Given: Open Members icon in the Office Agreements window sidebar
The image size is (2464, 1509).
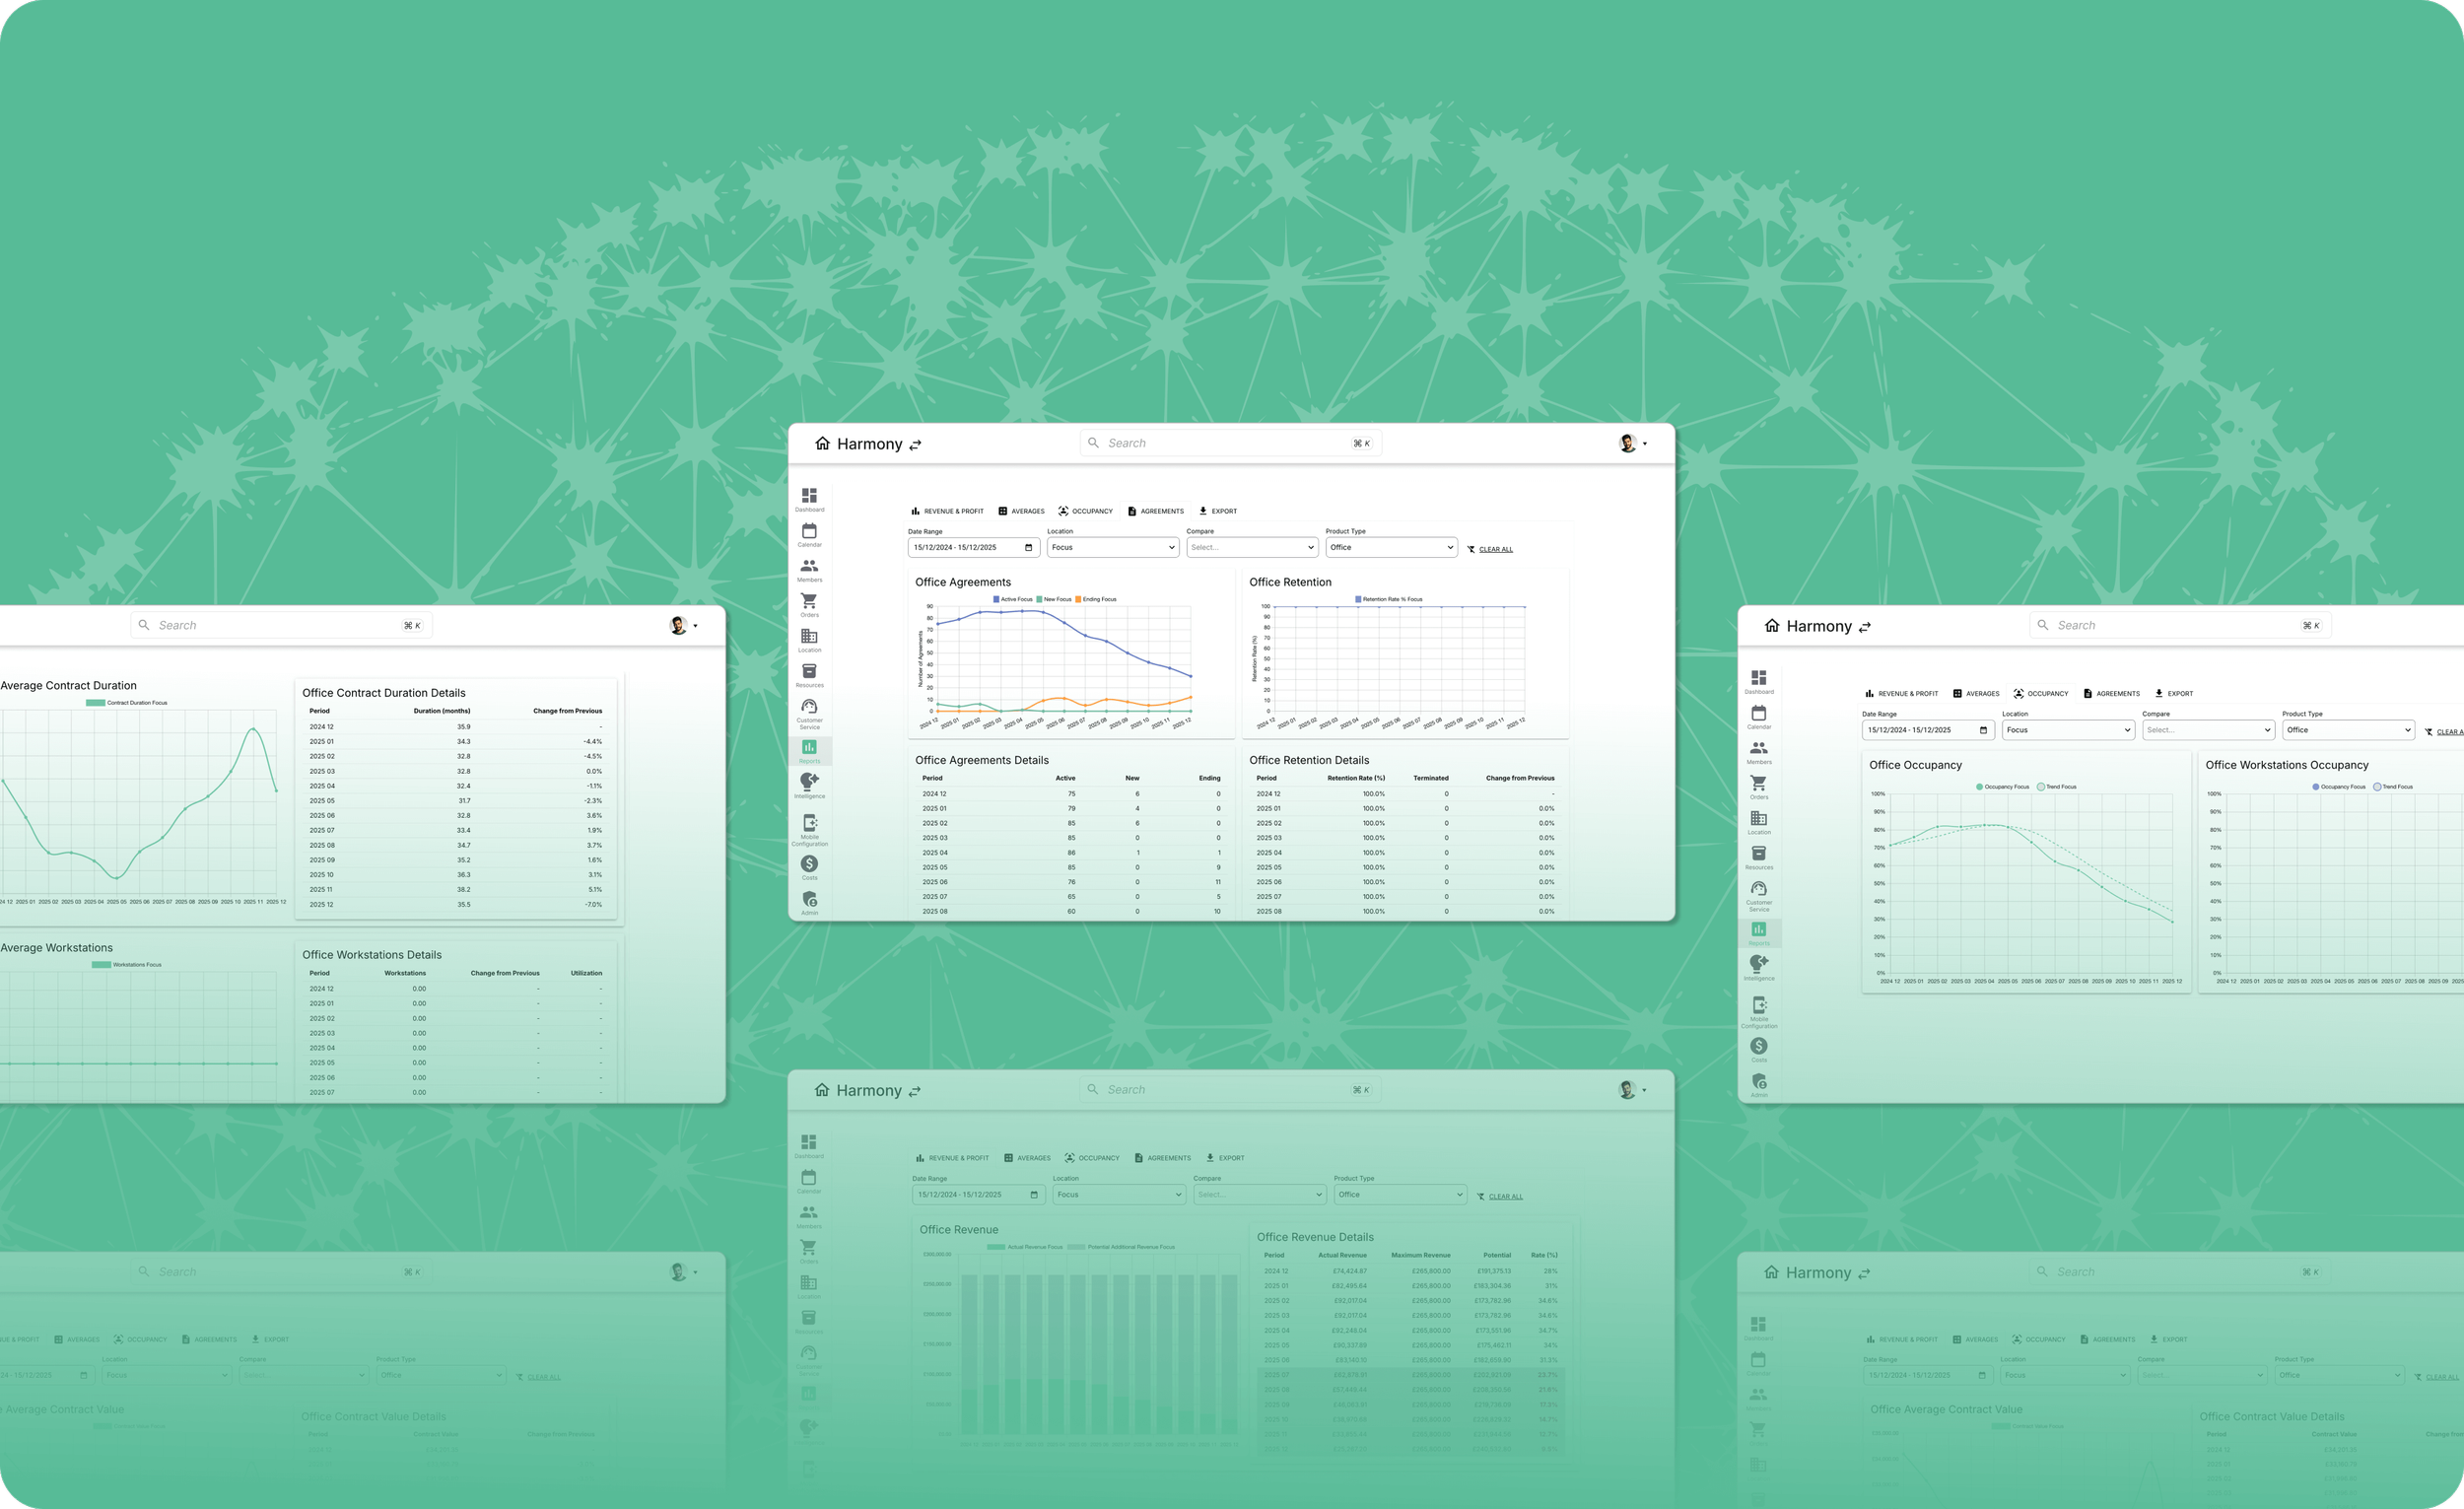Looking at the screenshot, I should coord(809,567).
